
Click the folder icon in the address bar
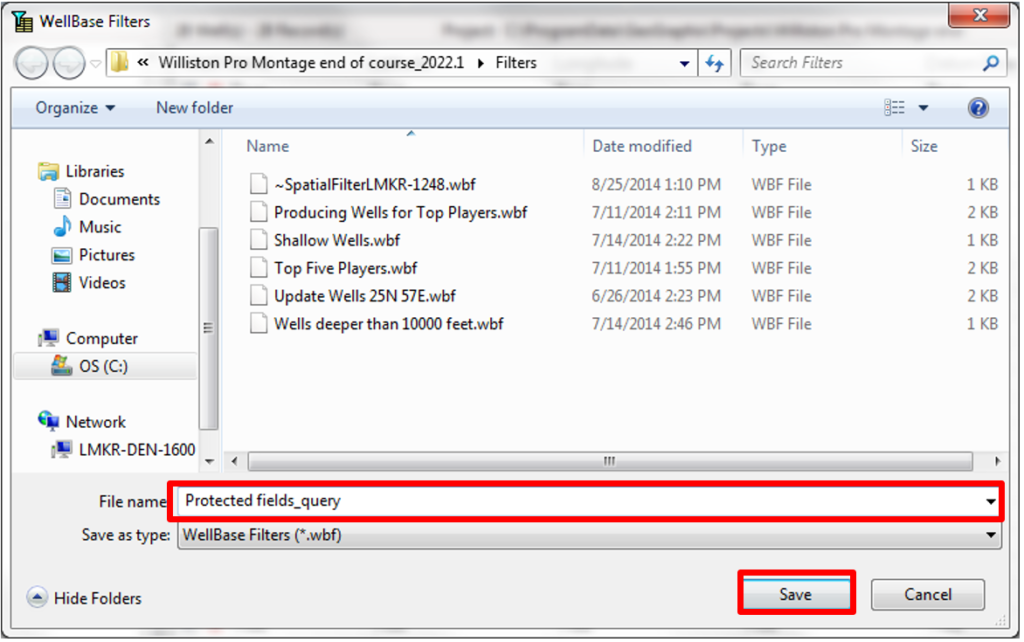(118, 62)
